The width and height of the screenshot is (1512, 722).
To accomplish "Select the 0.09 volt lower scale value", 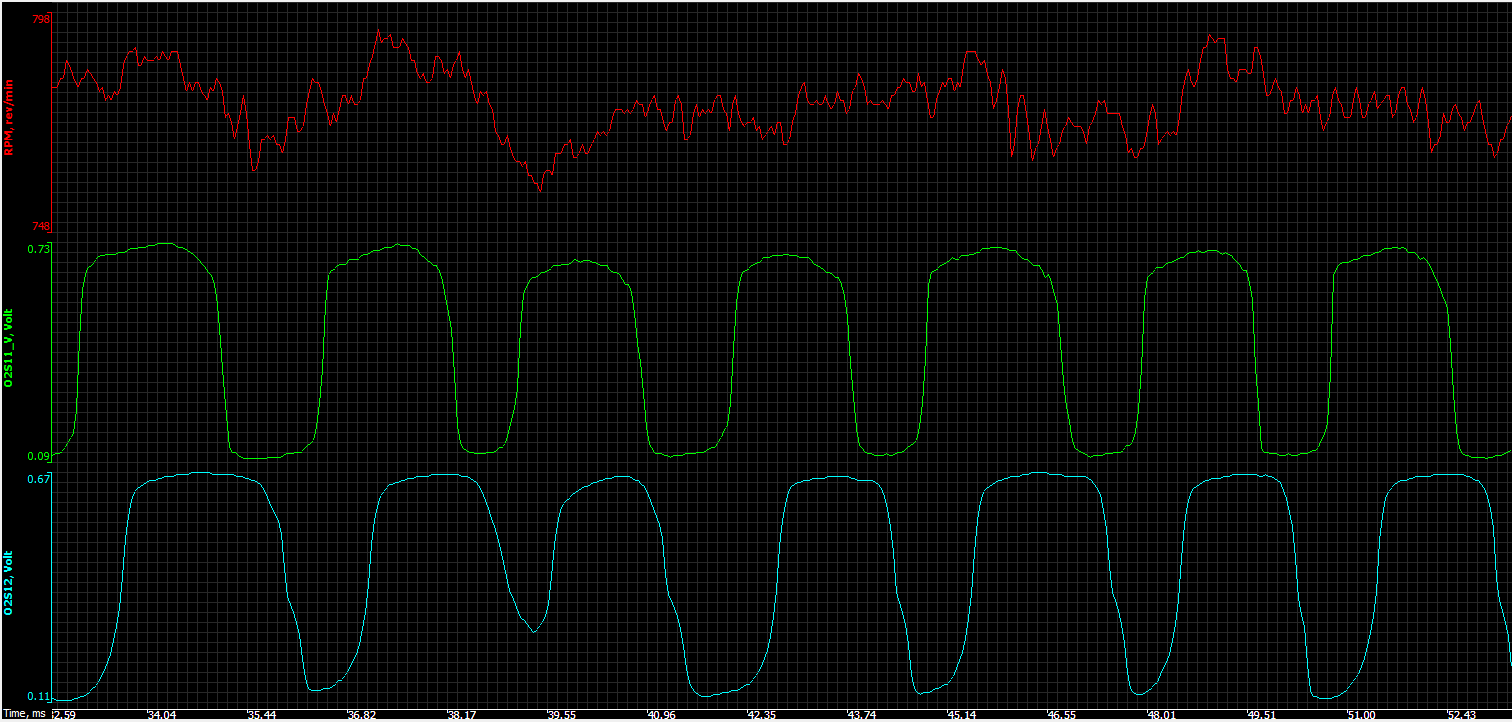I will tap(38, 457).
